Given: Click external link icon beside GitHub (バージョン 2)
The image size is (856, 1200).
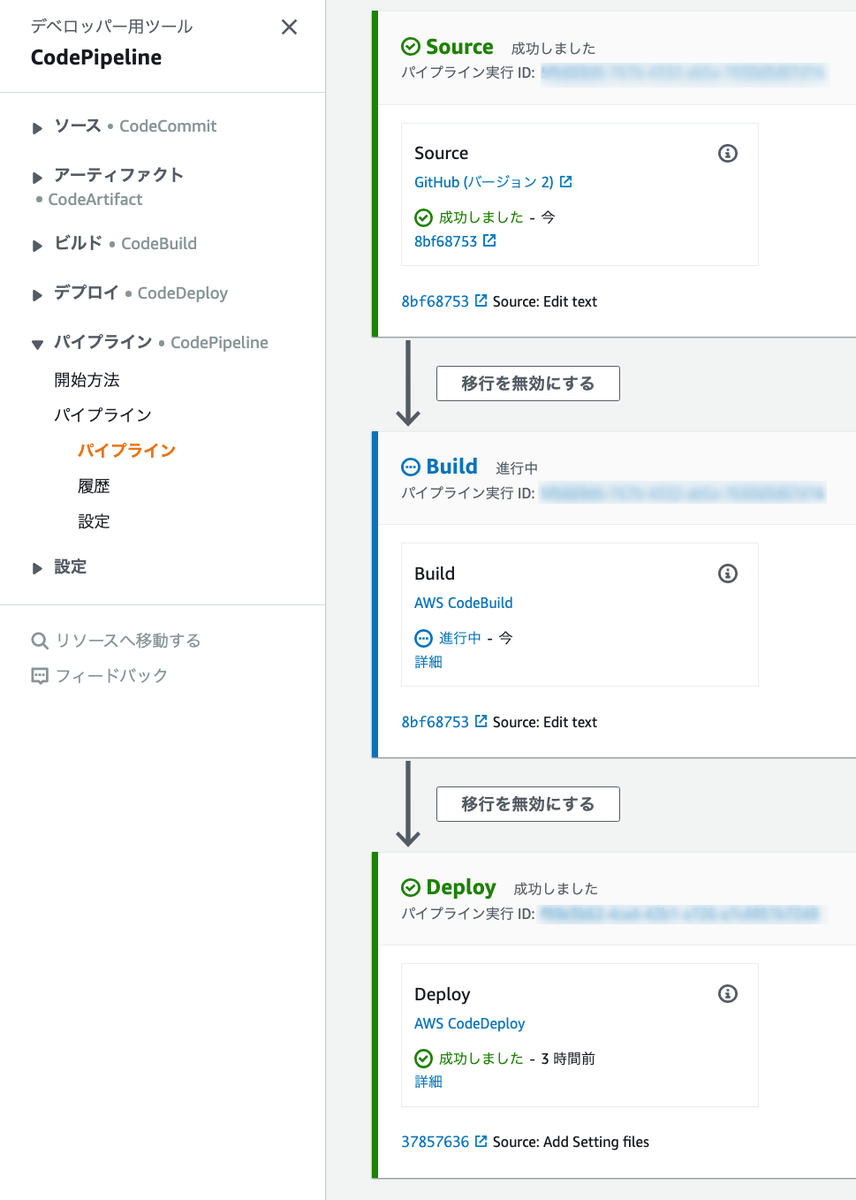Looking at the screenshot, I should (x=566, y=182).
